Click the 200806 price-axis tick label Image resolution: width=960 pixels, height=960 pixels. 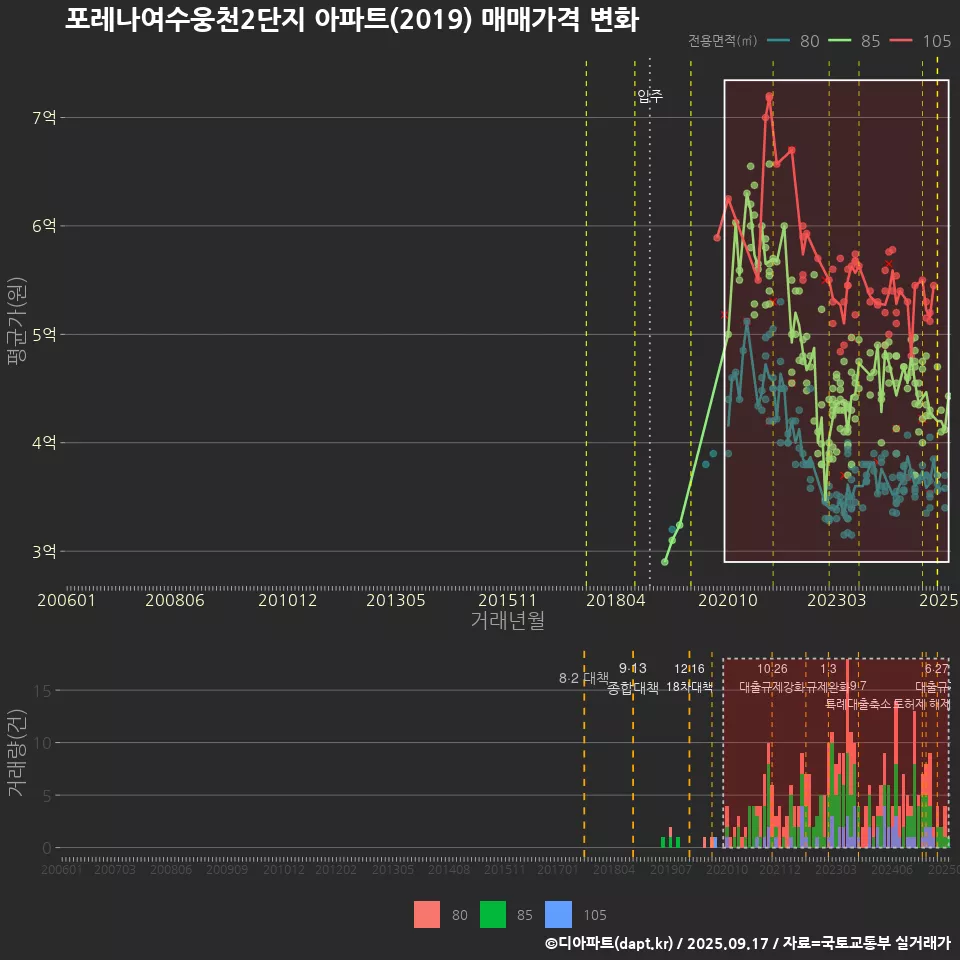[x=174, y=600]
